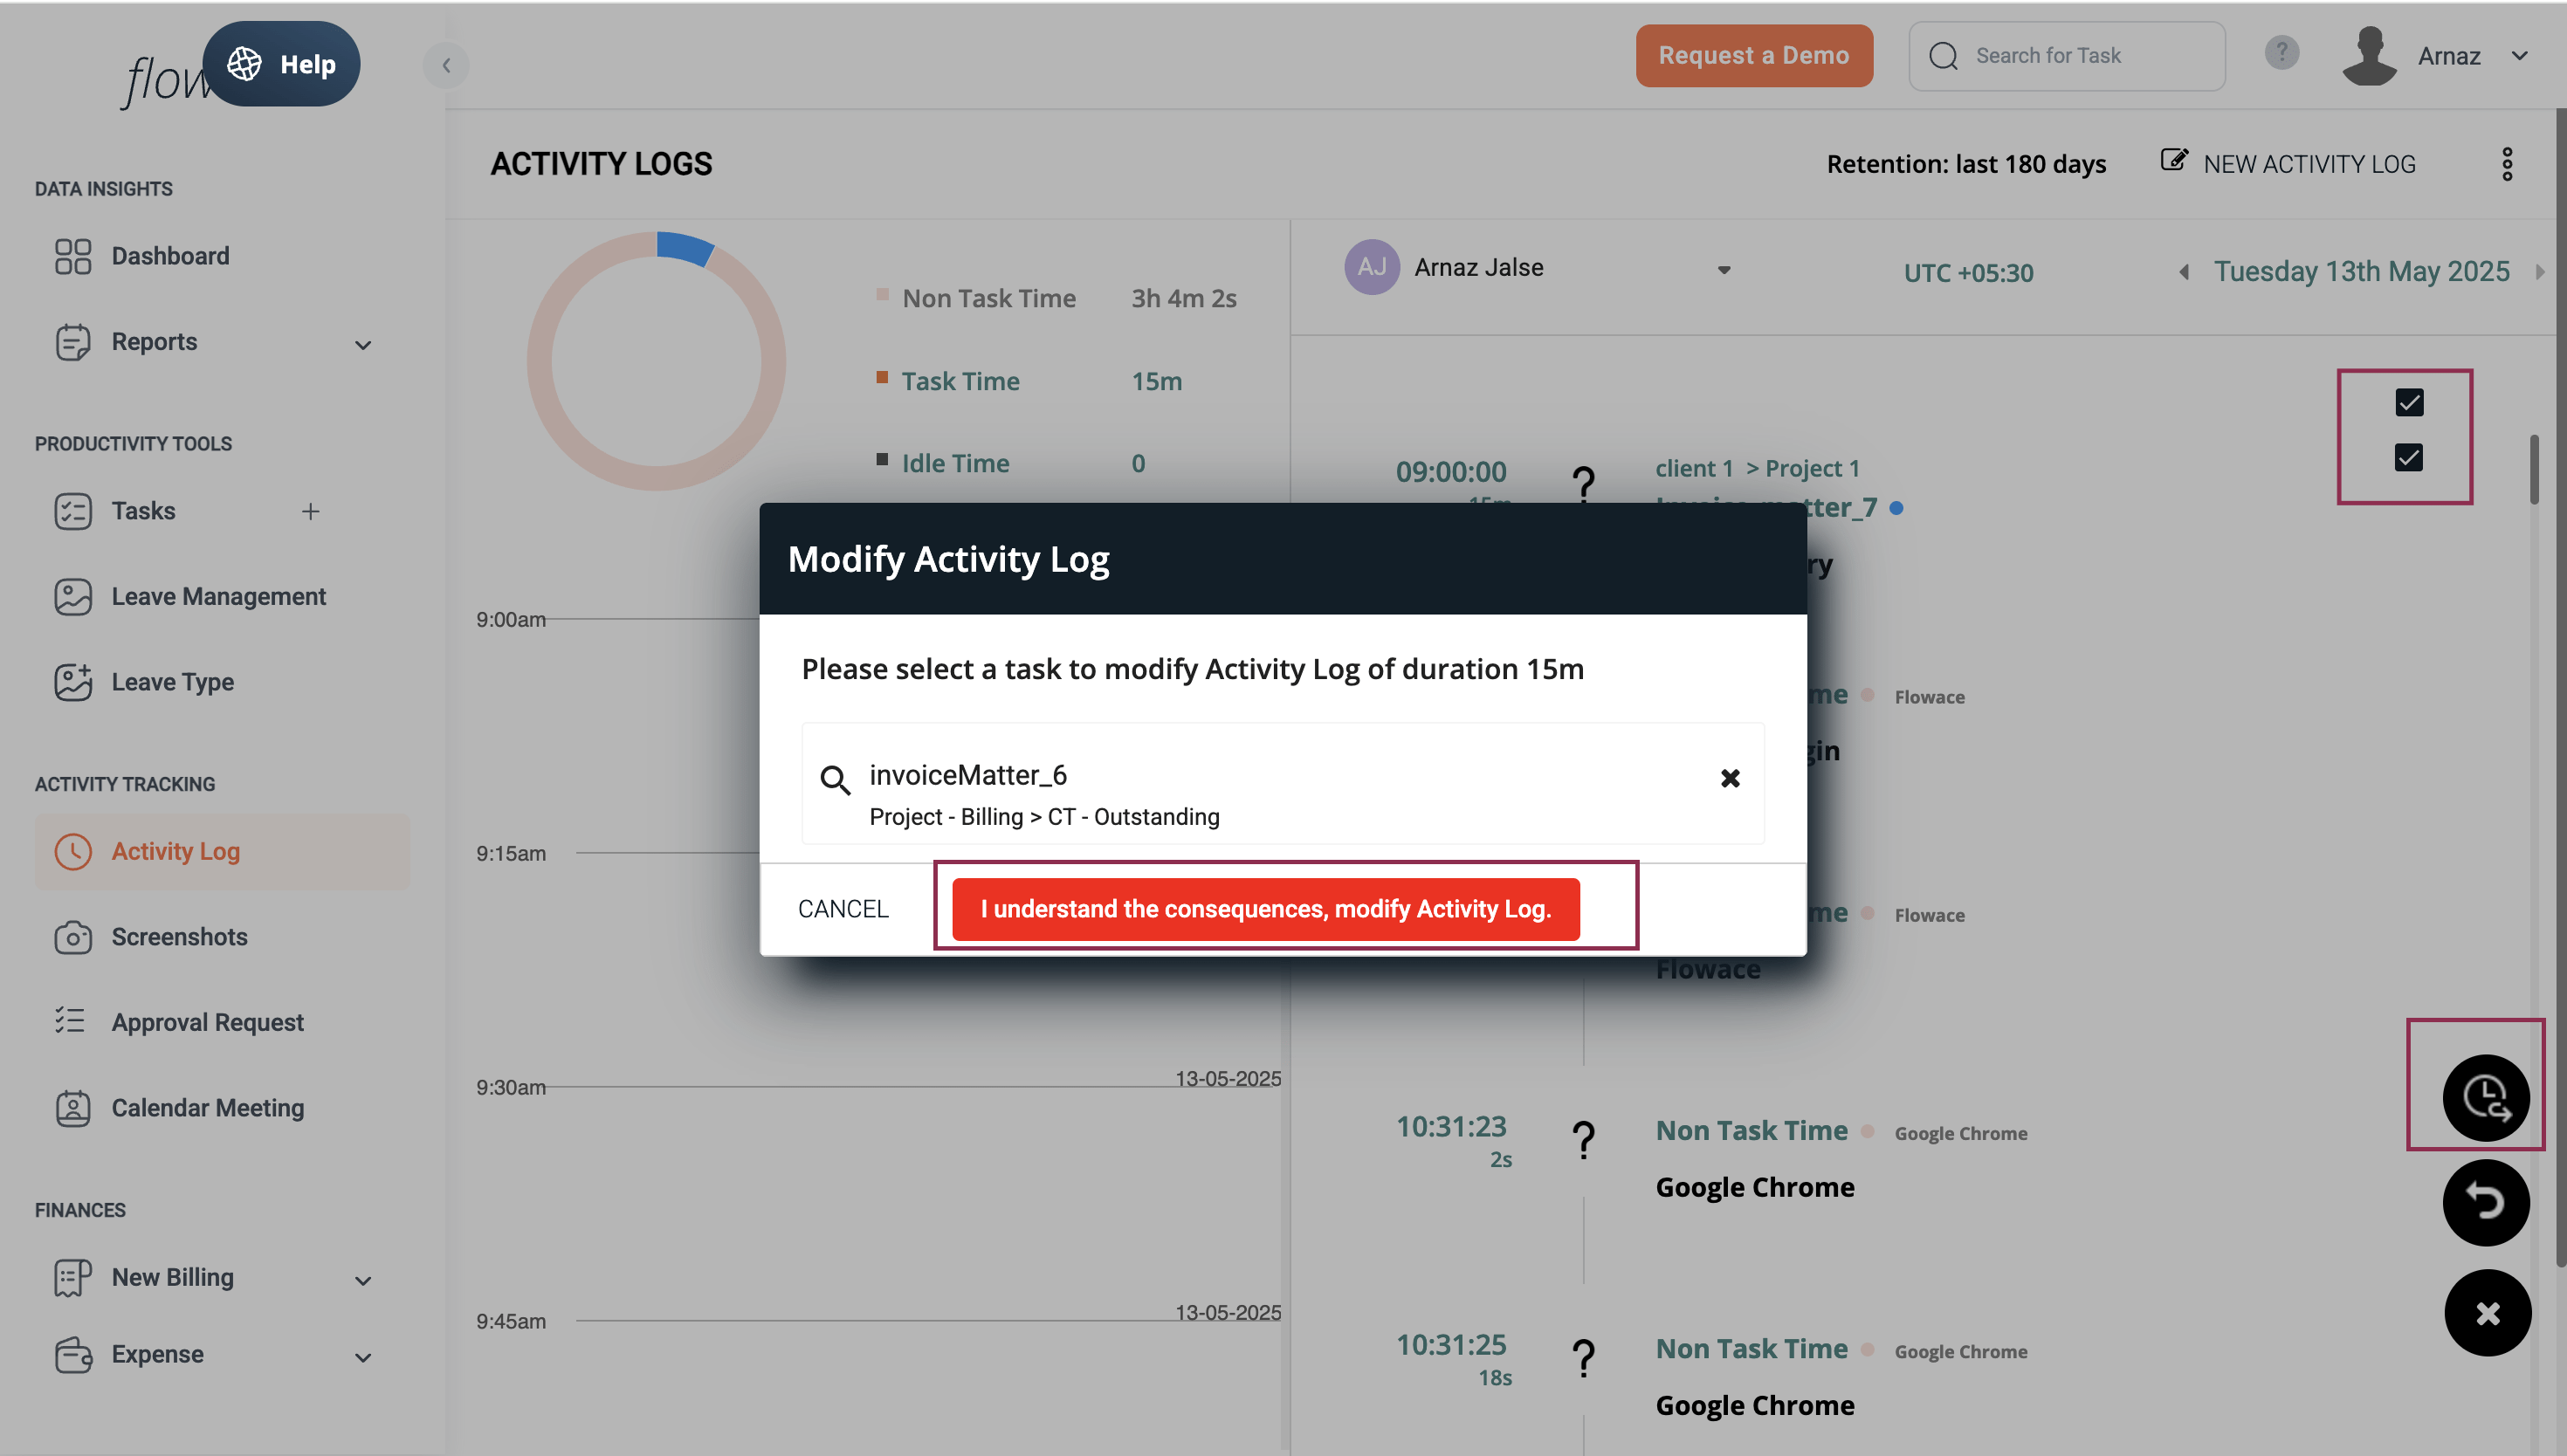Expand the New Billing chevron
The height and width of the screenshot is (1456, 2567).
(x=363, y=1281)
